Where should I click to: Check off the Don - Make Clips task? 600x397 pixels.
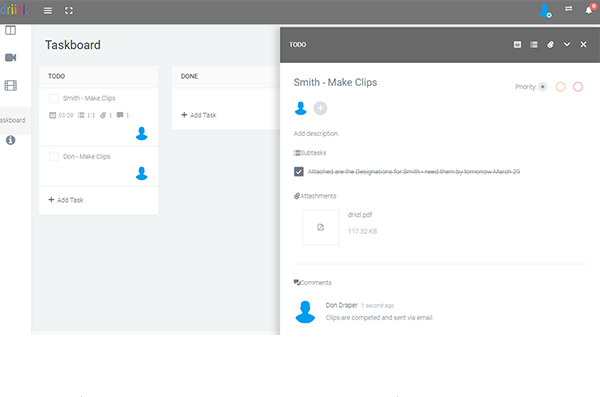(54, 156)
